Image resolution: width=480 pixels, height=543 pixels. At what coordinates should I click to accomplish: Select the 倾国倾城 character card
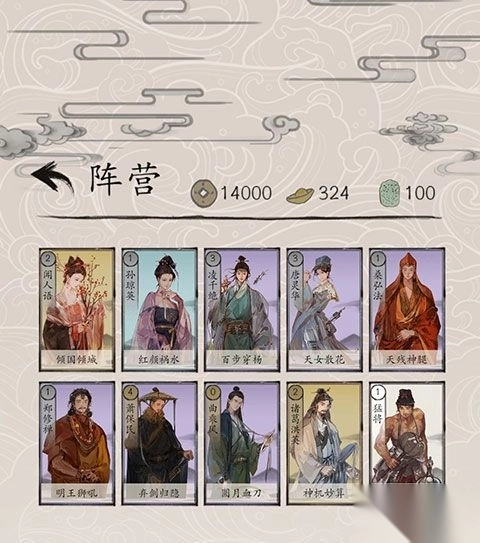pos(77,310)
